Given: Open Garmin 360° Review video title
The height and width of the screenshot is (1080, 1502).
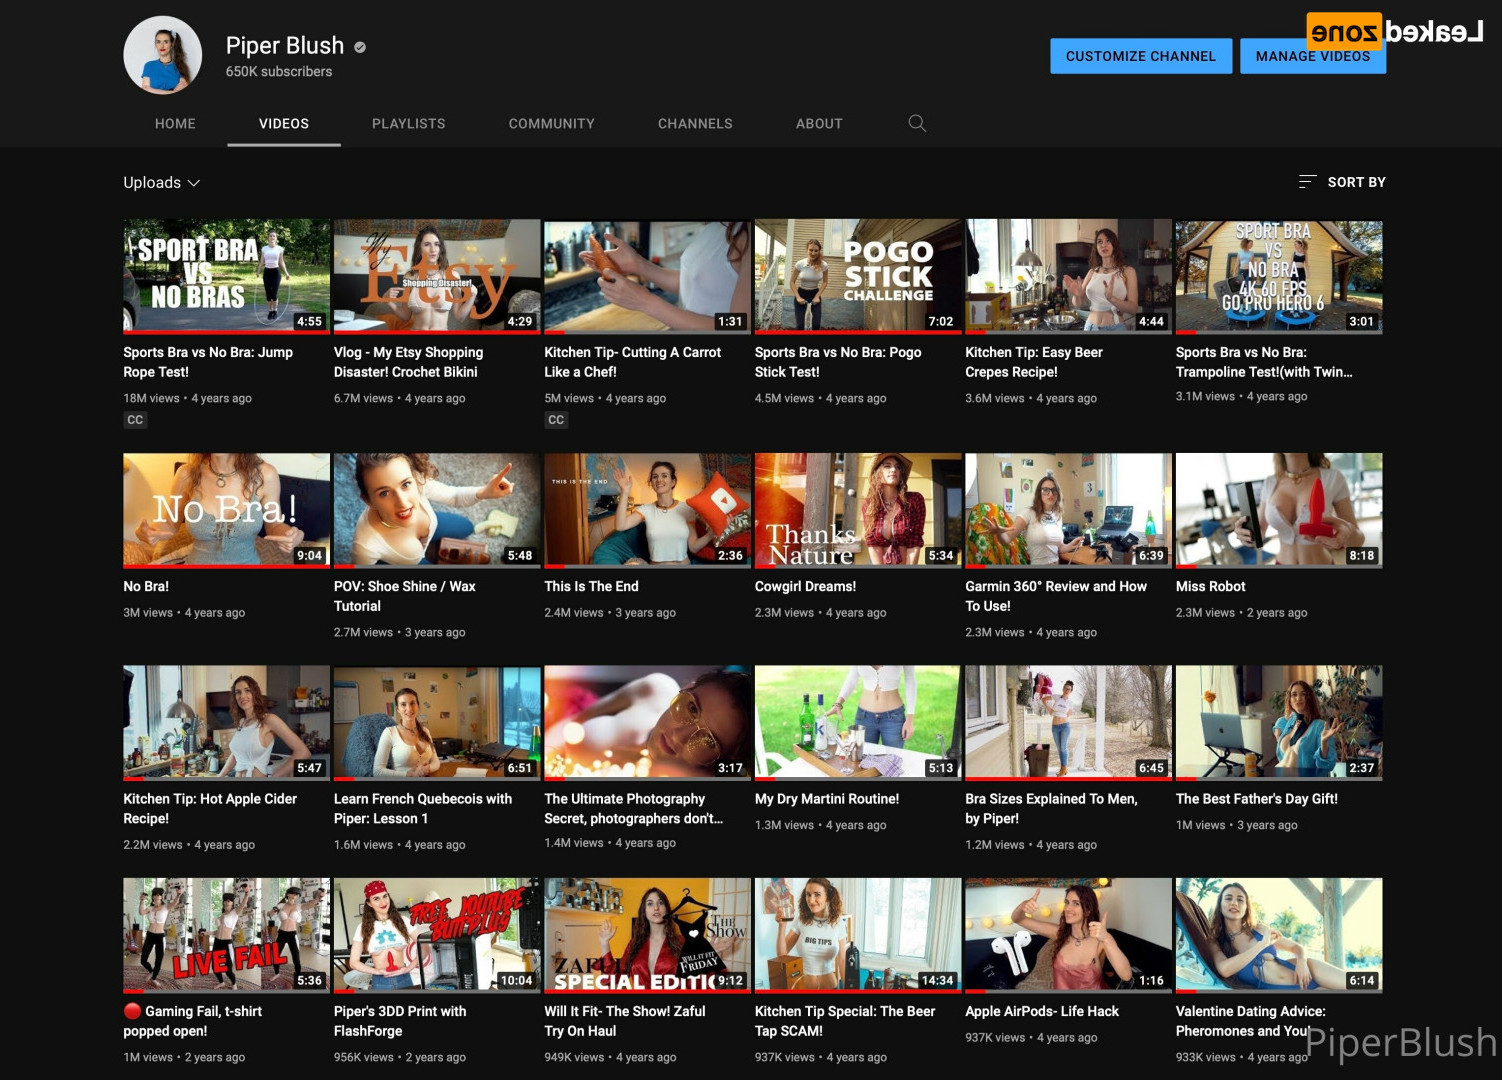Looking at the screenshot, I should (1056, 596).
